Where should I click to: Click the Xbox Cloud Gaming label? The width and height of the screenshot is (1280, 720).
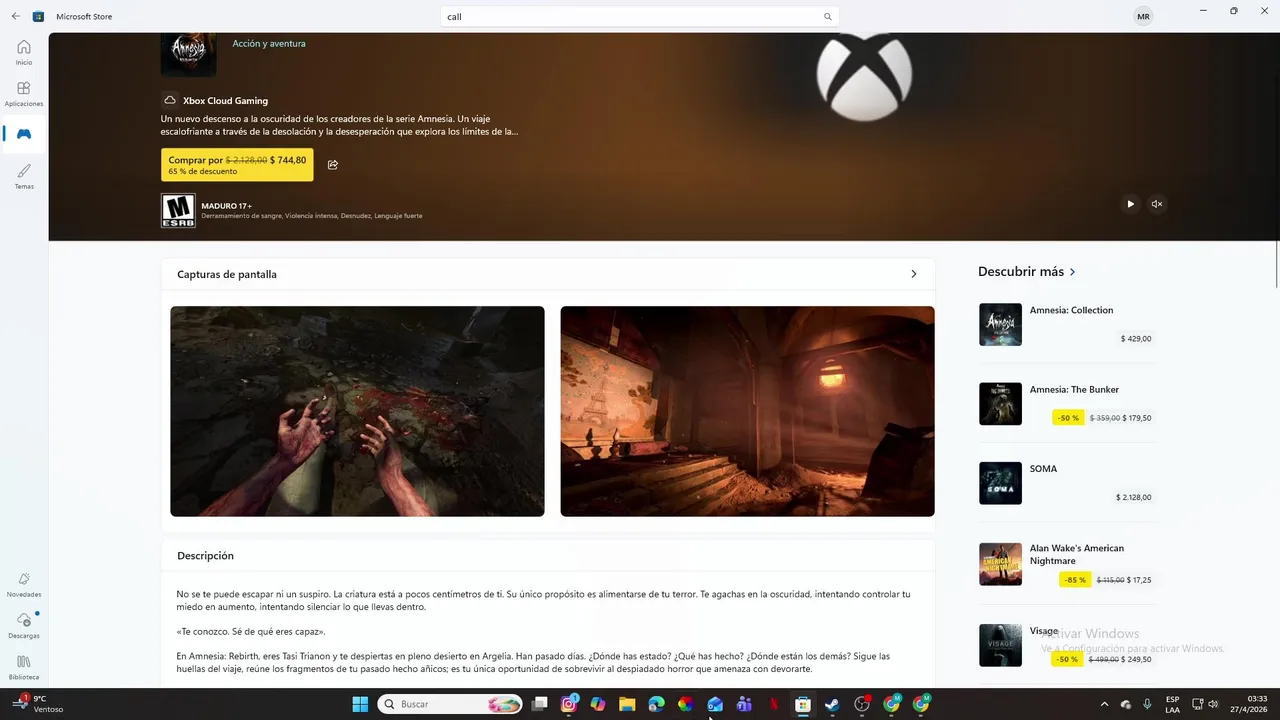pyautogui.click(x=225, y=101)
